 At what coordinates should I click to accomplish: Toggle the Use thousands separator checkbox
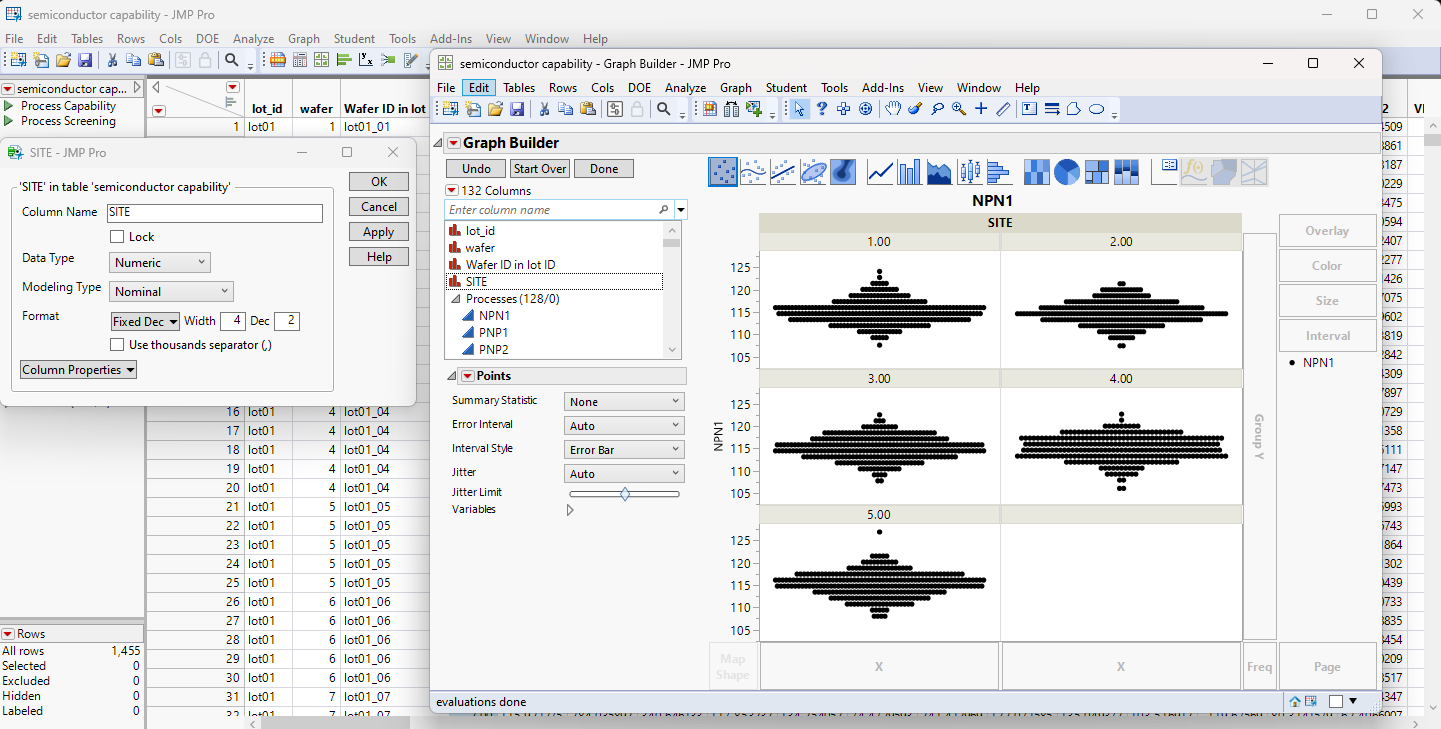pyautogui.click(x=117, y=345)
